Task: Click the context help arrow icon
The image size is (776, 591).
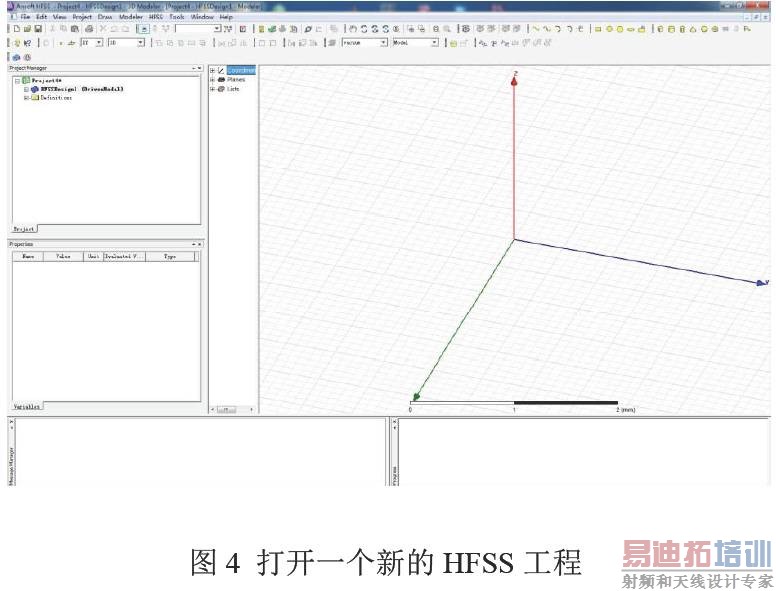Action: [28, 43]
